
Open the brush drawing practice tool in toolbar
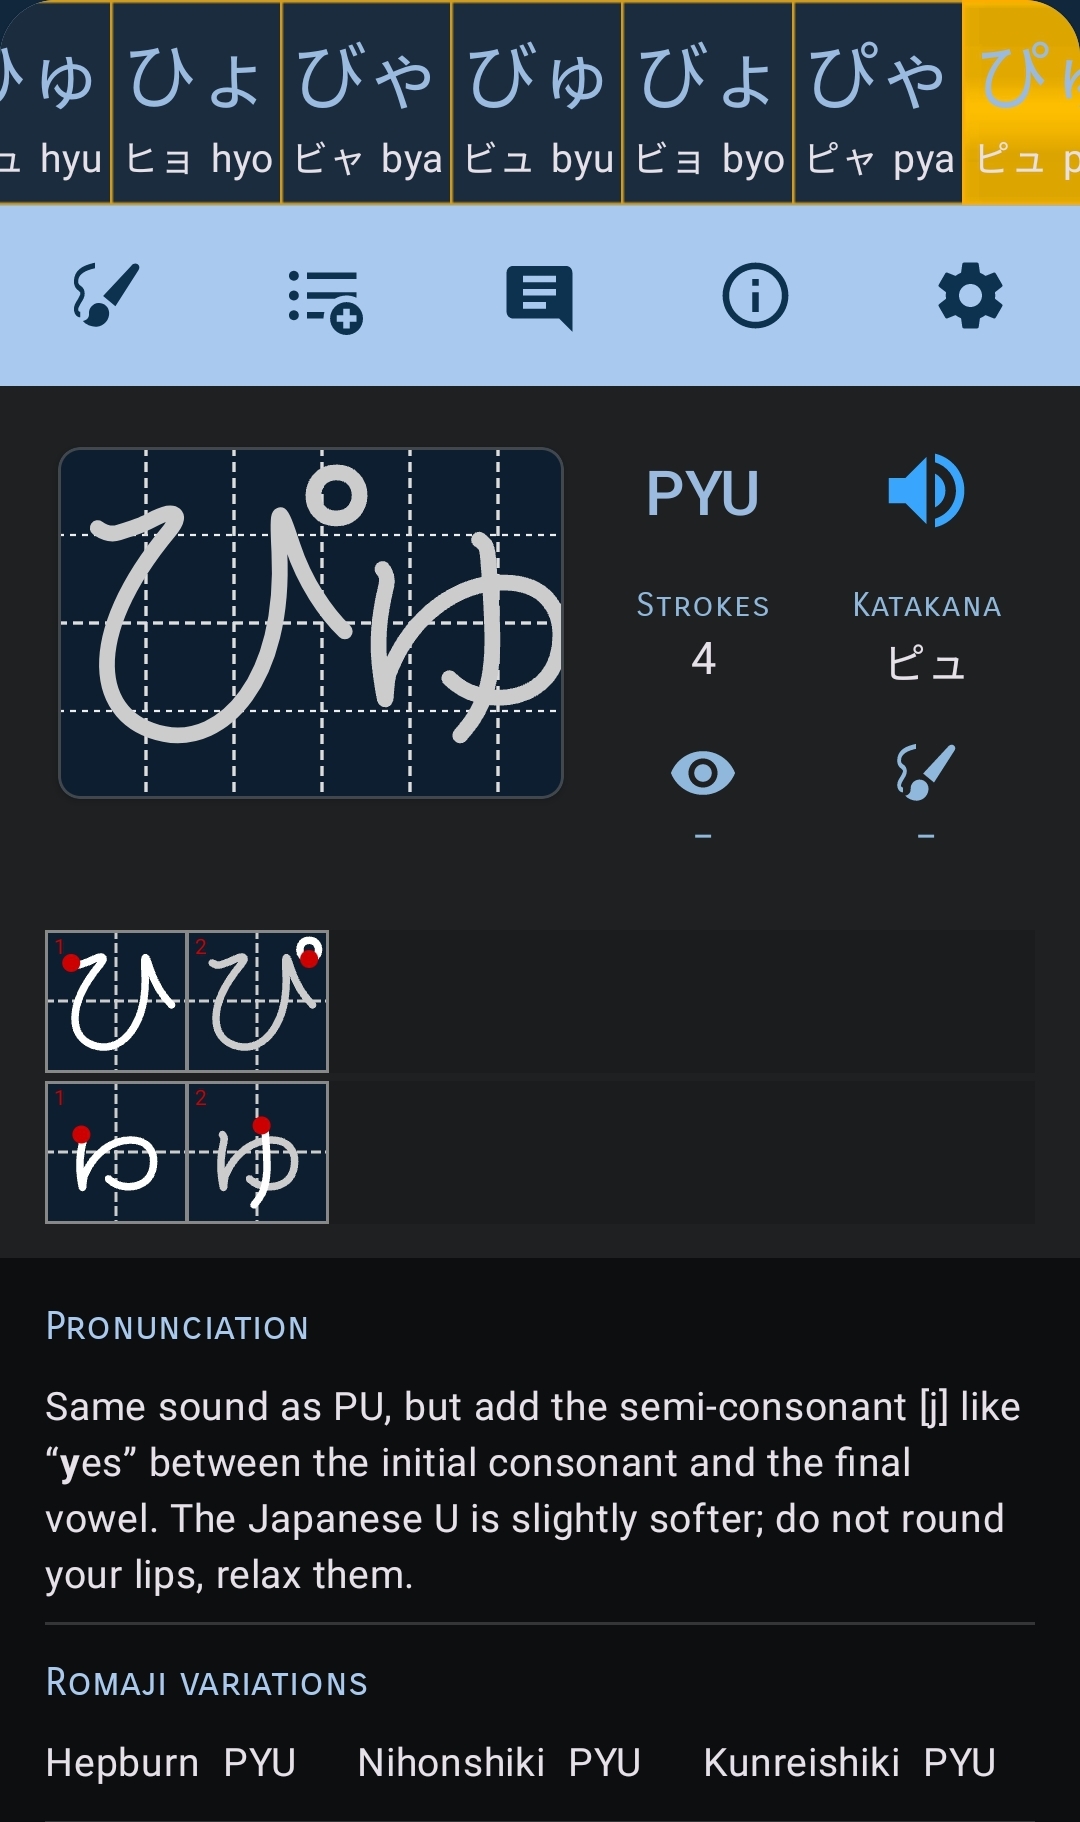coord(106,295)
